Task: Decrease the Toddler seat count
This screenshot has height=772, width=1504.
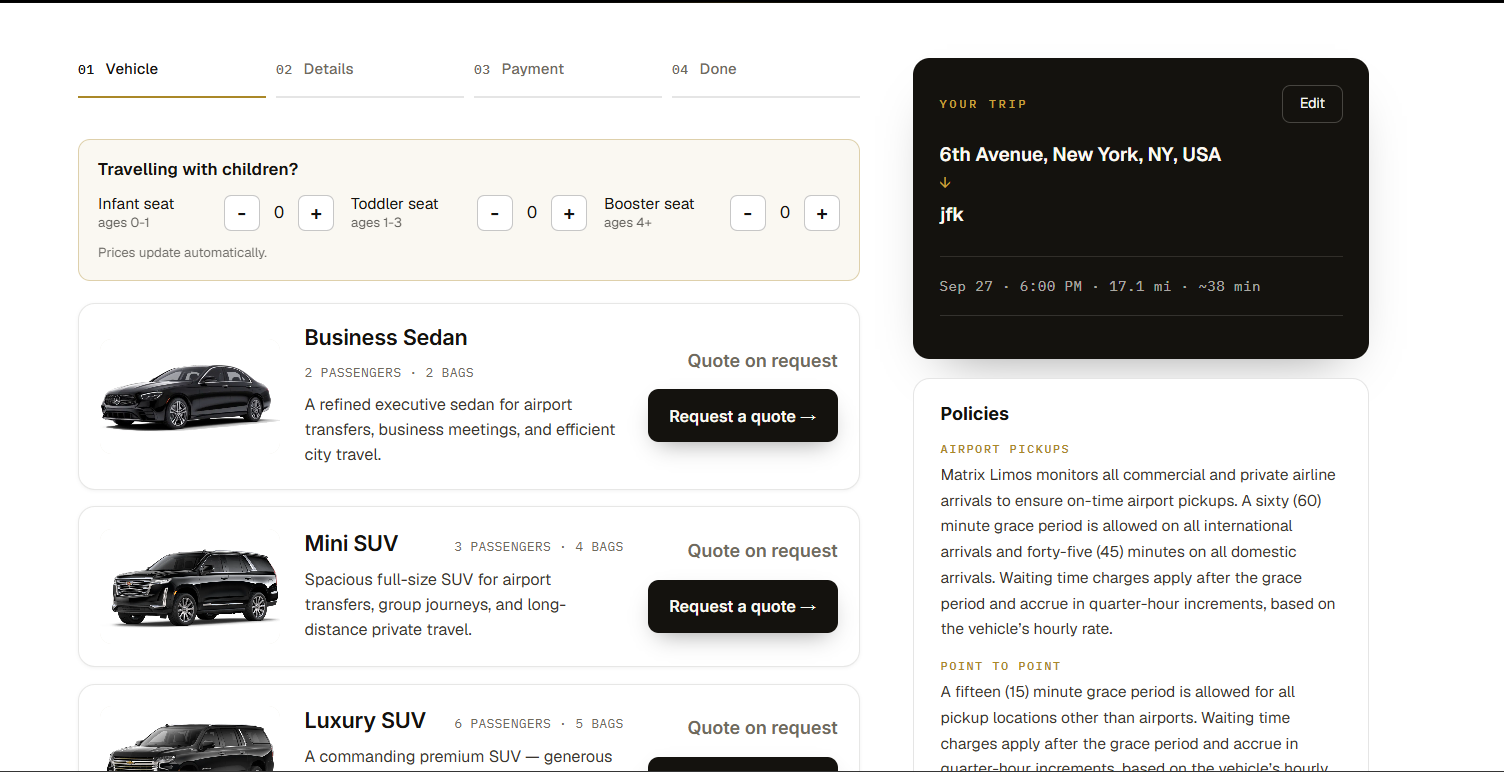Action: [495, 213]
